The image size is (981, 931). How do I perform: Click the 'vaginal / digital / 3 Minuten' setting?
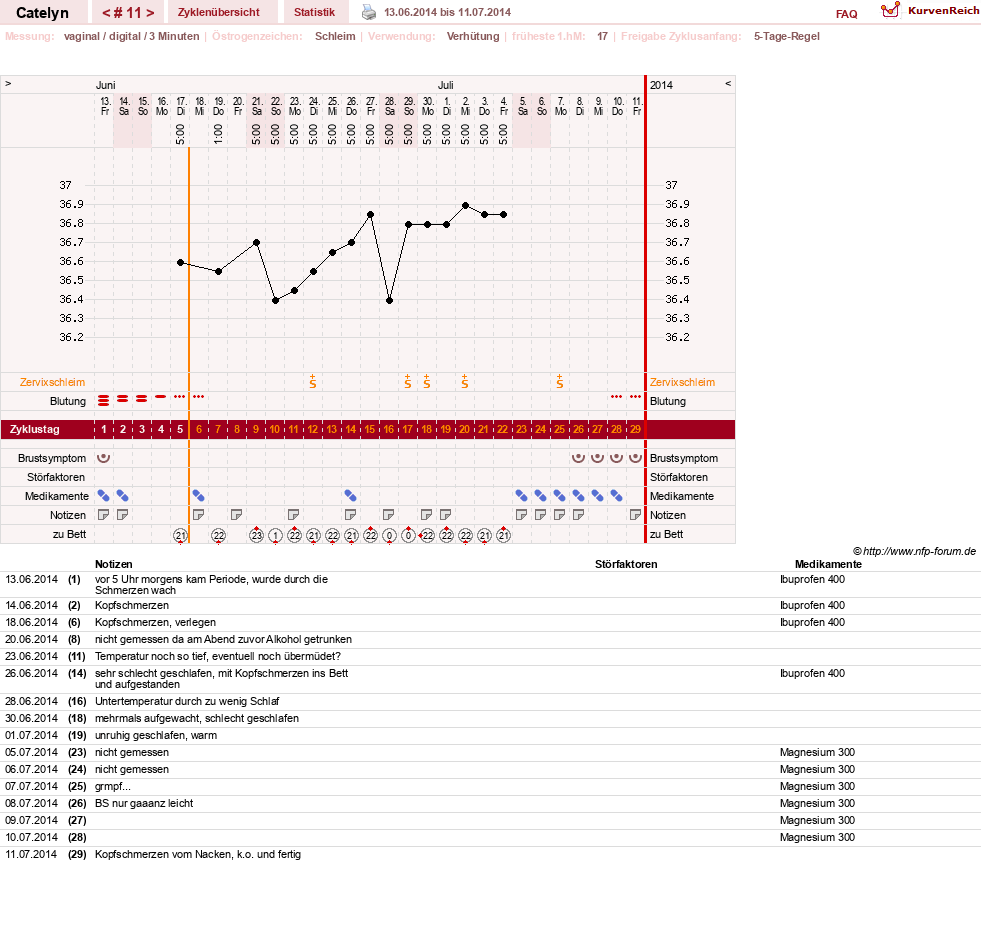tap(131, 36)
